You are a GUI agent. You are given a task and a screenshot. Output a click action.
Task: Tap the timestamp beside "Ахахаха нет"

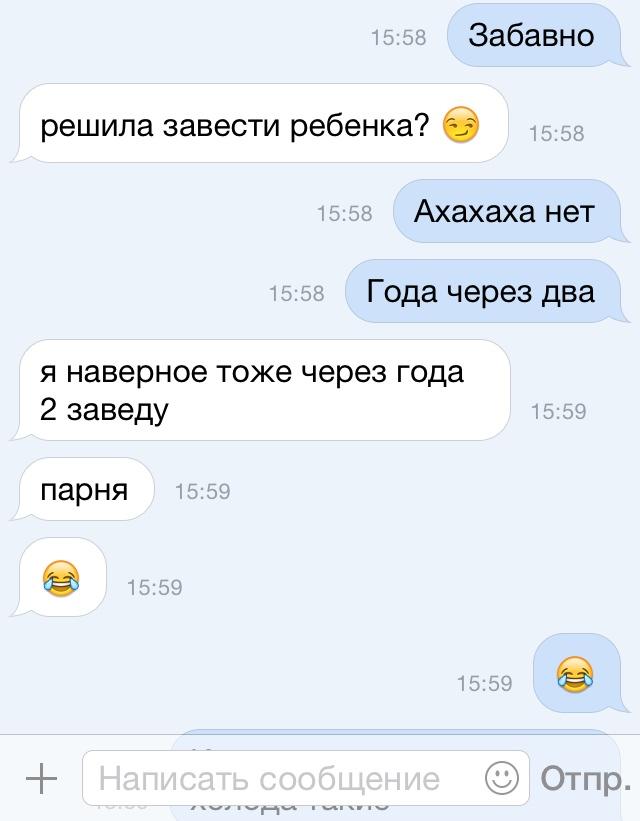pyautogui.click(x=345, y=214)
